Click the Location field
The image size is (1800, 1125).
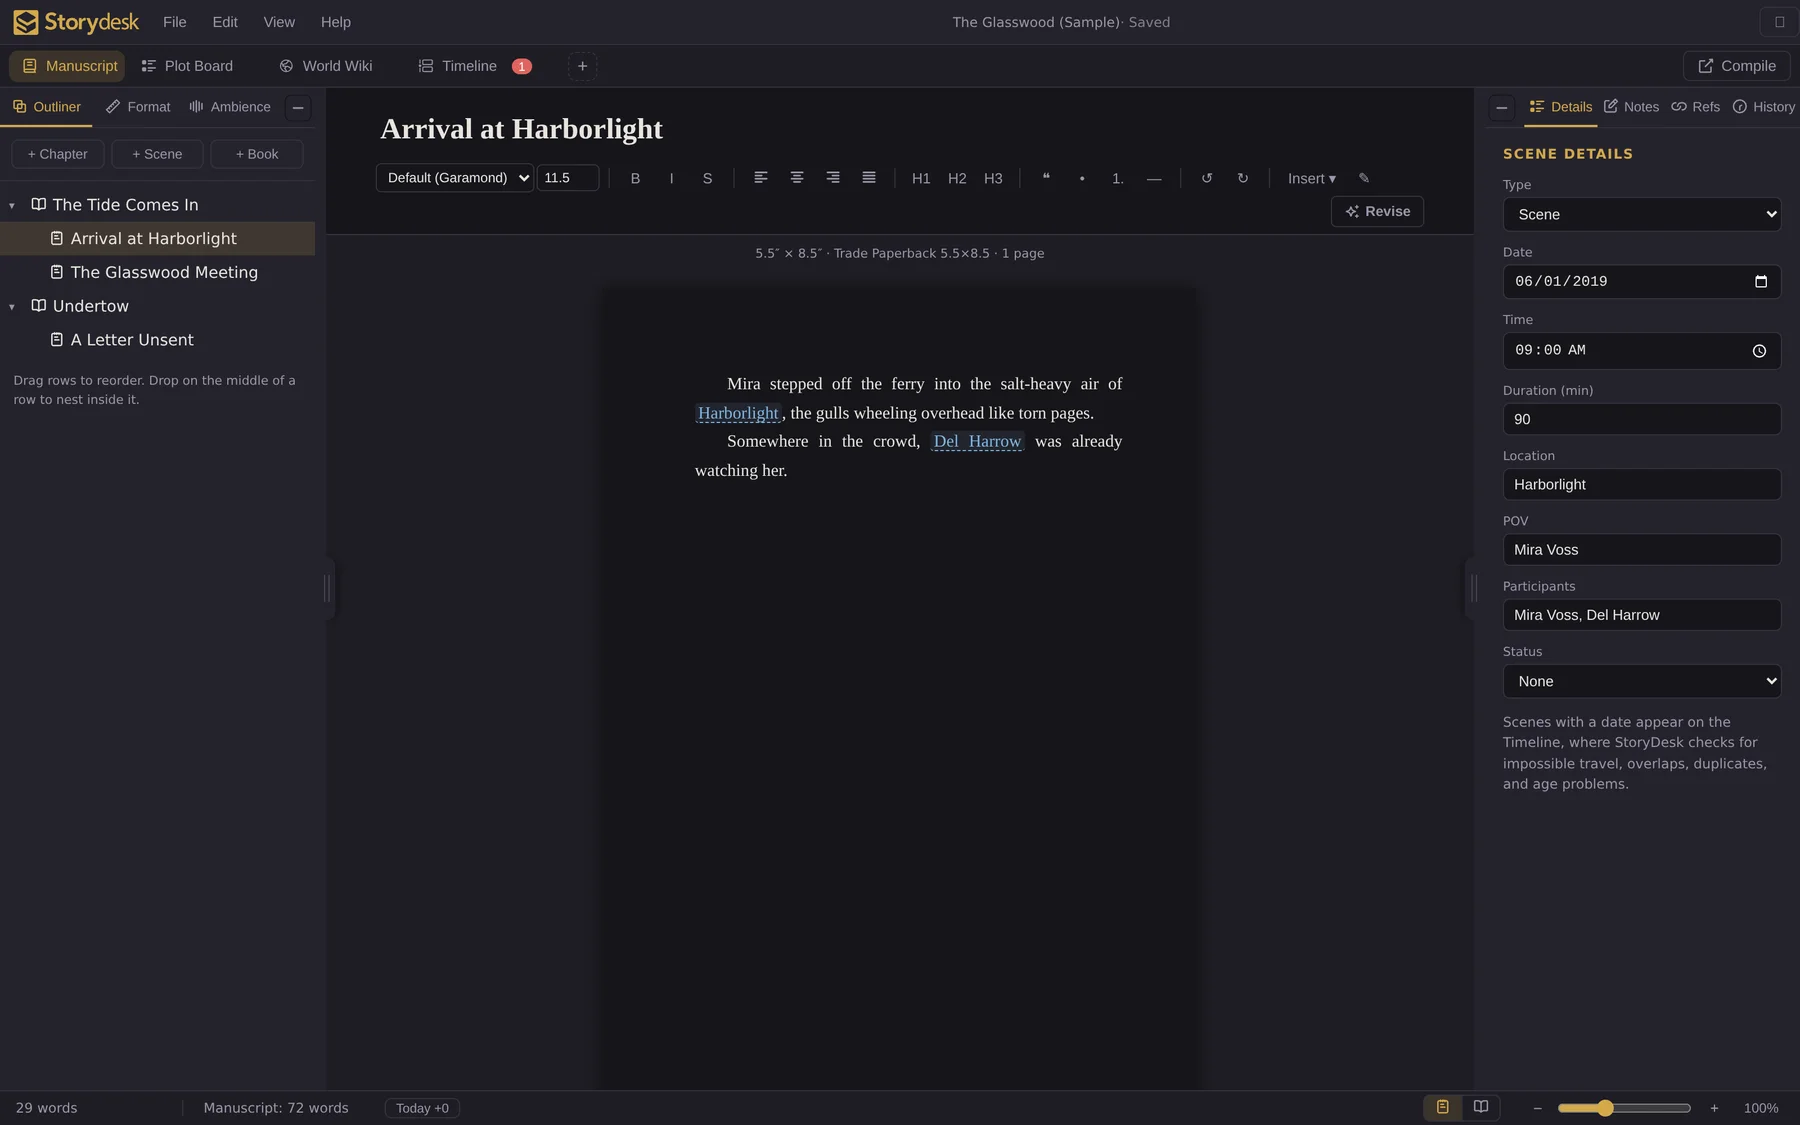point(1642,484)
